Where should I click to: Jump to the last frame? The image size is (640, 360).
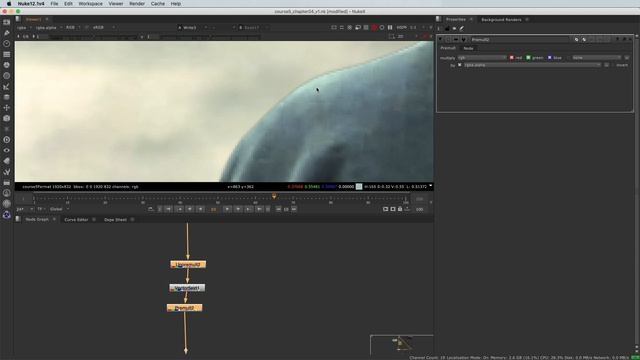(x=259, y=209)
